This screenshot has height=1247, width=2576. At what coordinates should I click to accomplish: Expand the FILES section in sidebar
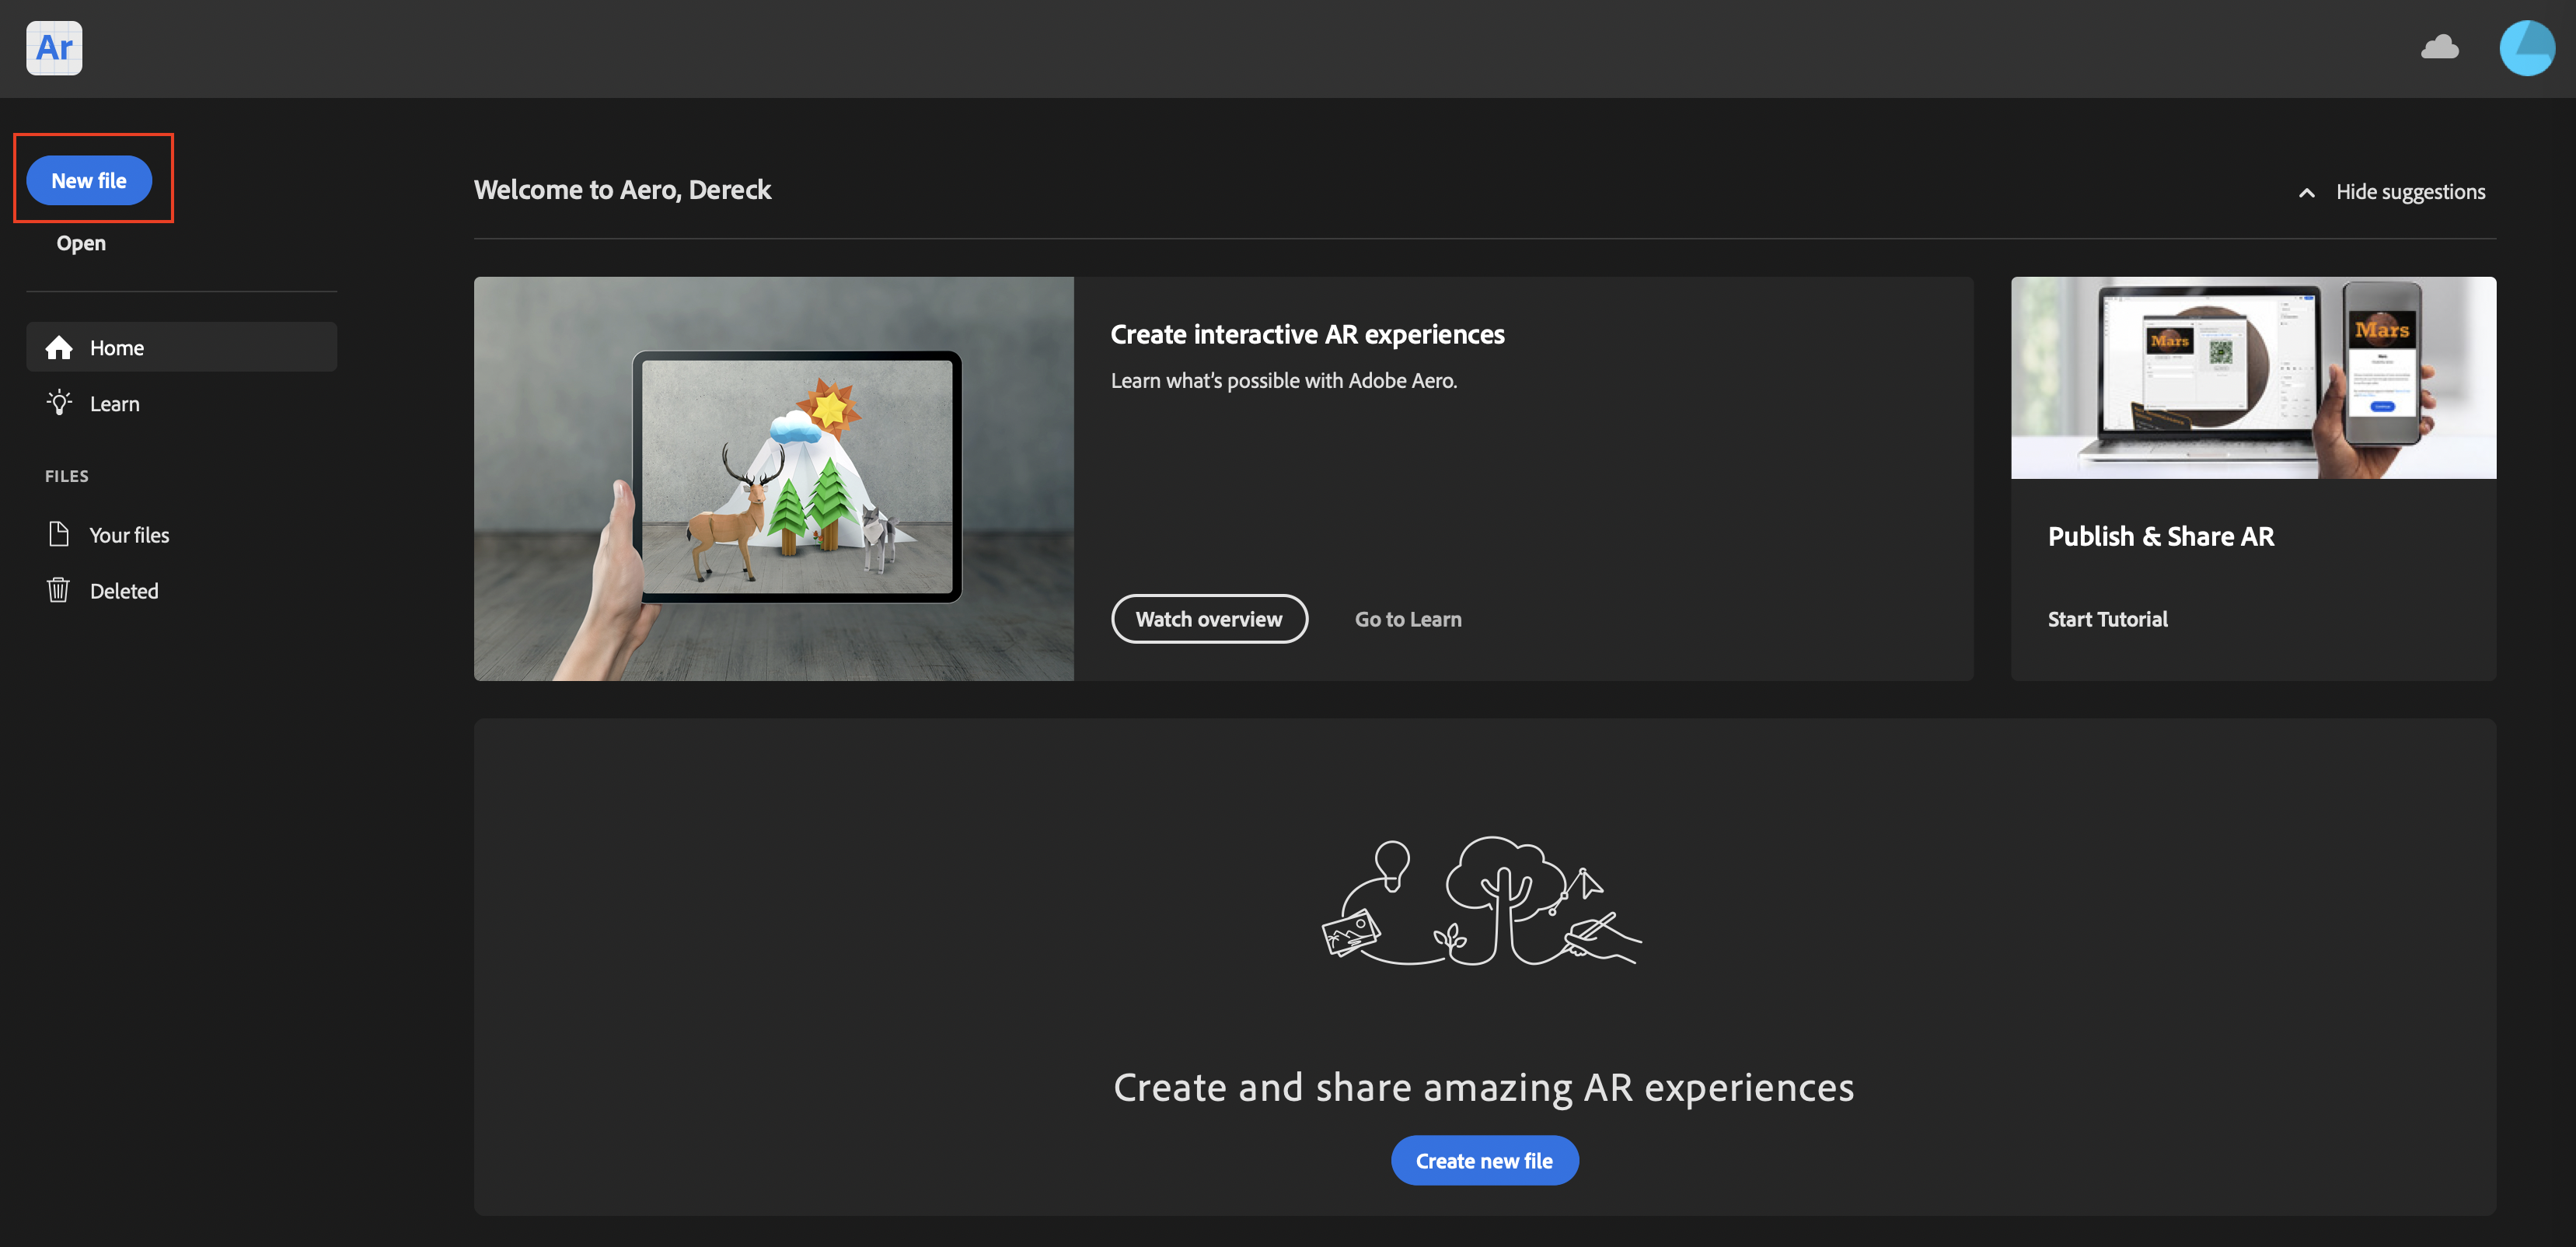pos(66,477)
